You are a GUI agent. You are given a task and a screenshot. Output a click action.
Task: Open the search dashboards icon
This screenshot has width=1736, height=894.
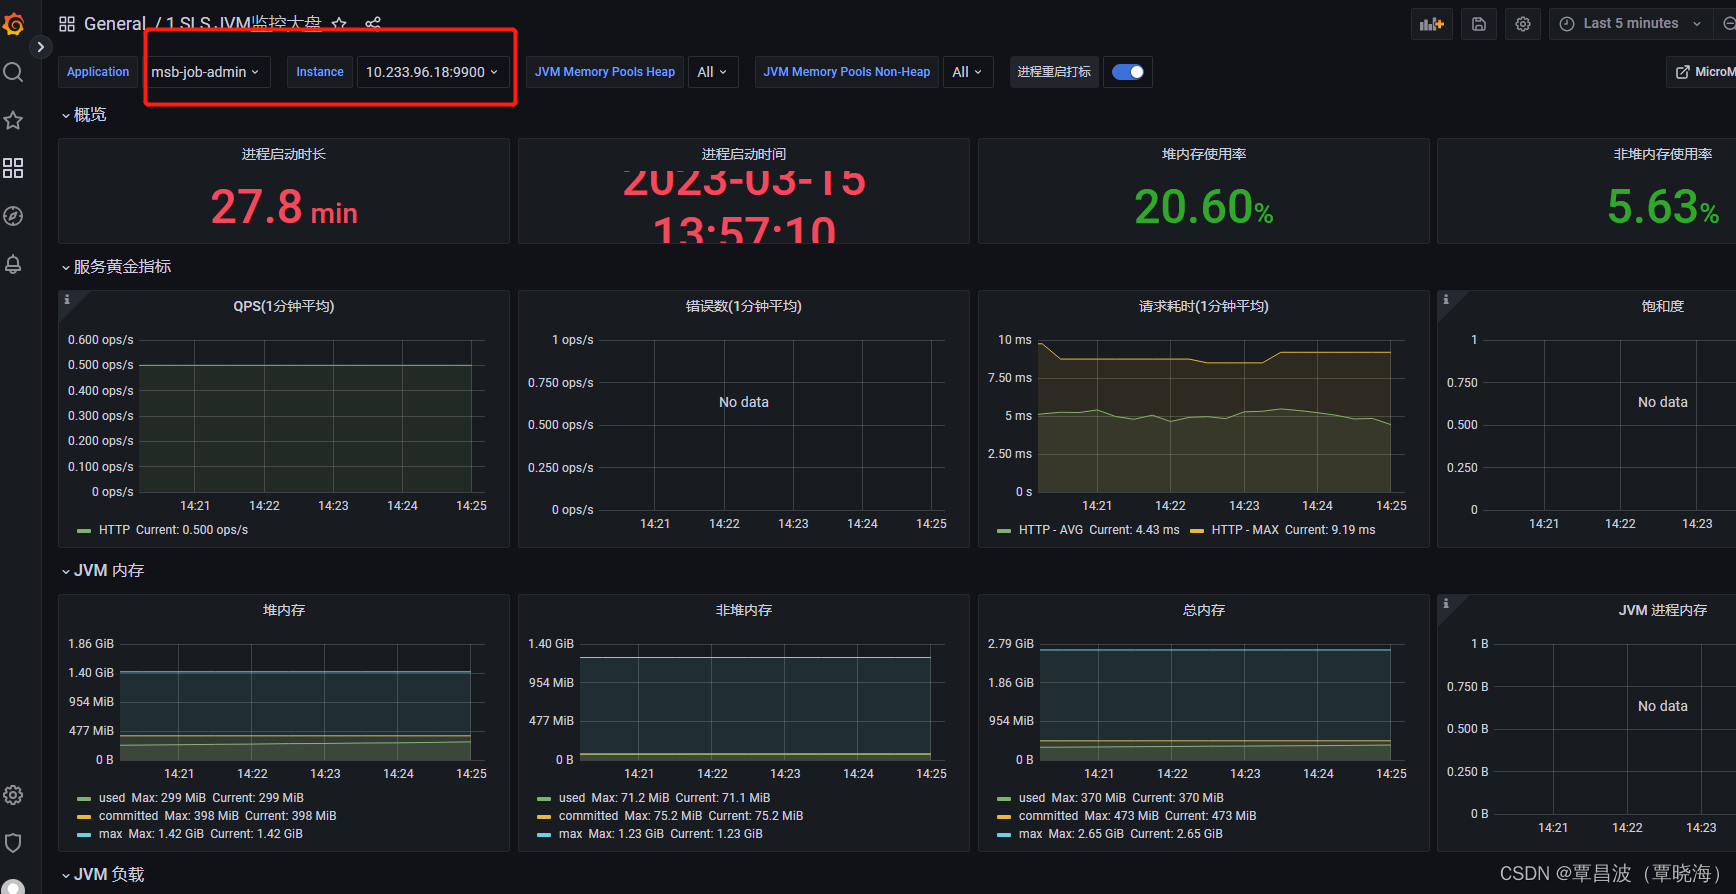[13, 72]
